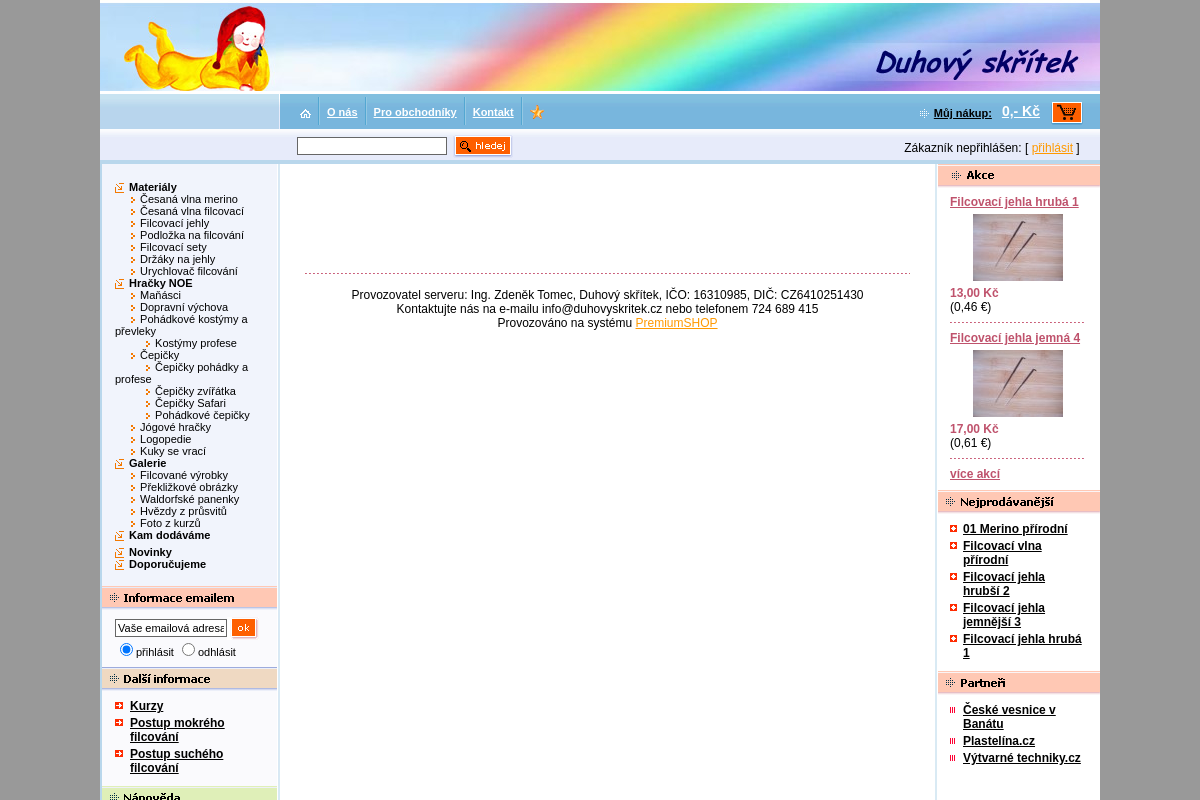
Task: Open Filcovací vlna přírodní link
Action: click(x=1002, y=553)
